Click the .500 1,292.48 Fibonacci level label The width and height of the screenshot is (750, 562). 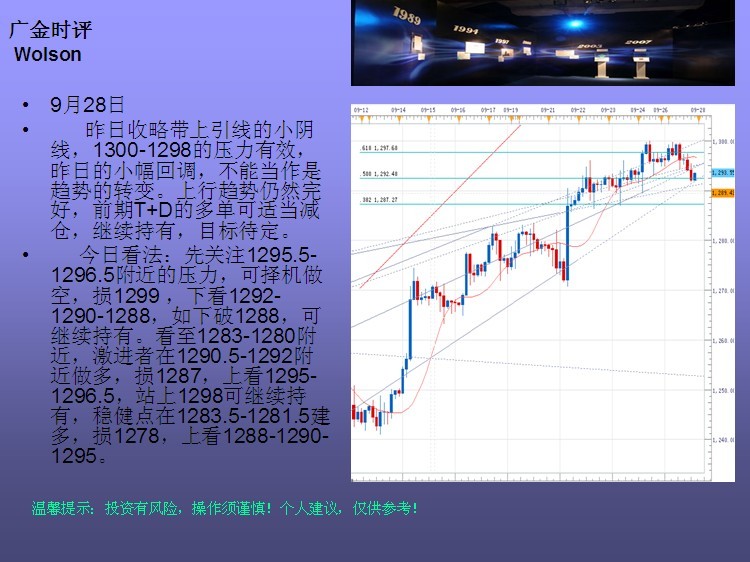point(380,174)
